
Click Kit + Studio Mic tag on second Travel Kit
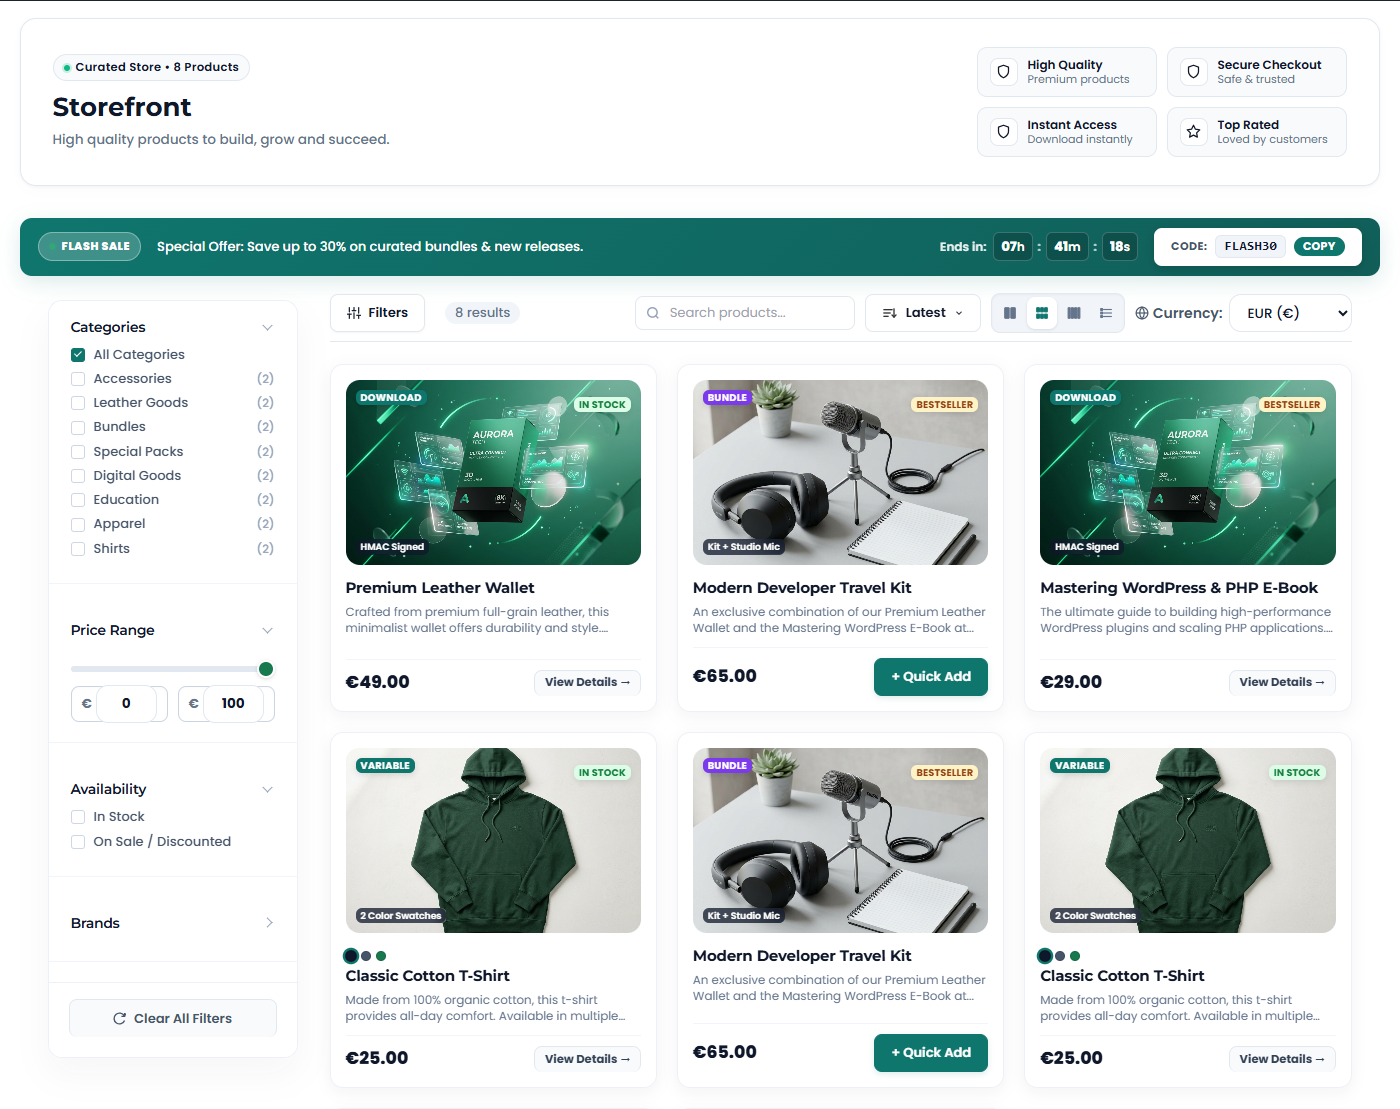(x=743, y=915)
